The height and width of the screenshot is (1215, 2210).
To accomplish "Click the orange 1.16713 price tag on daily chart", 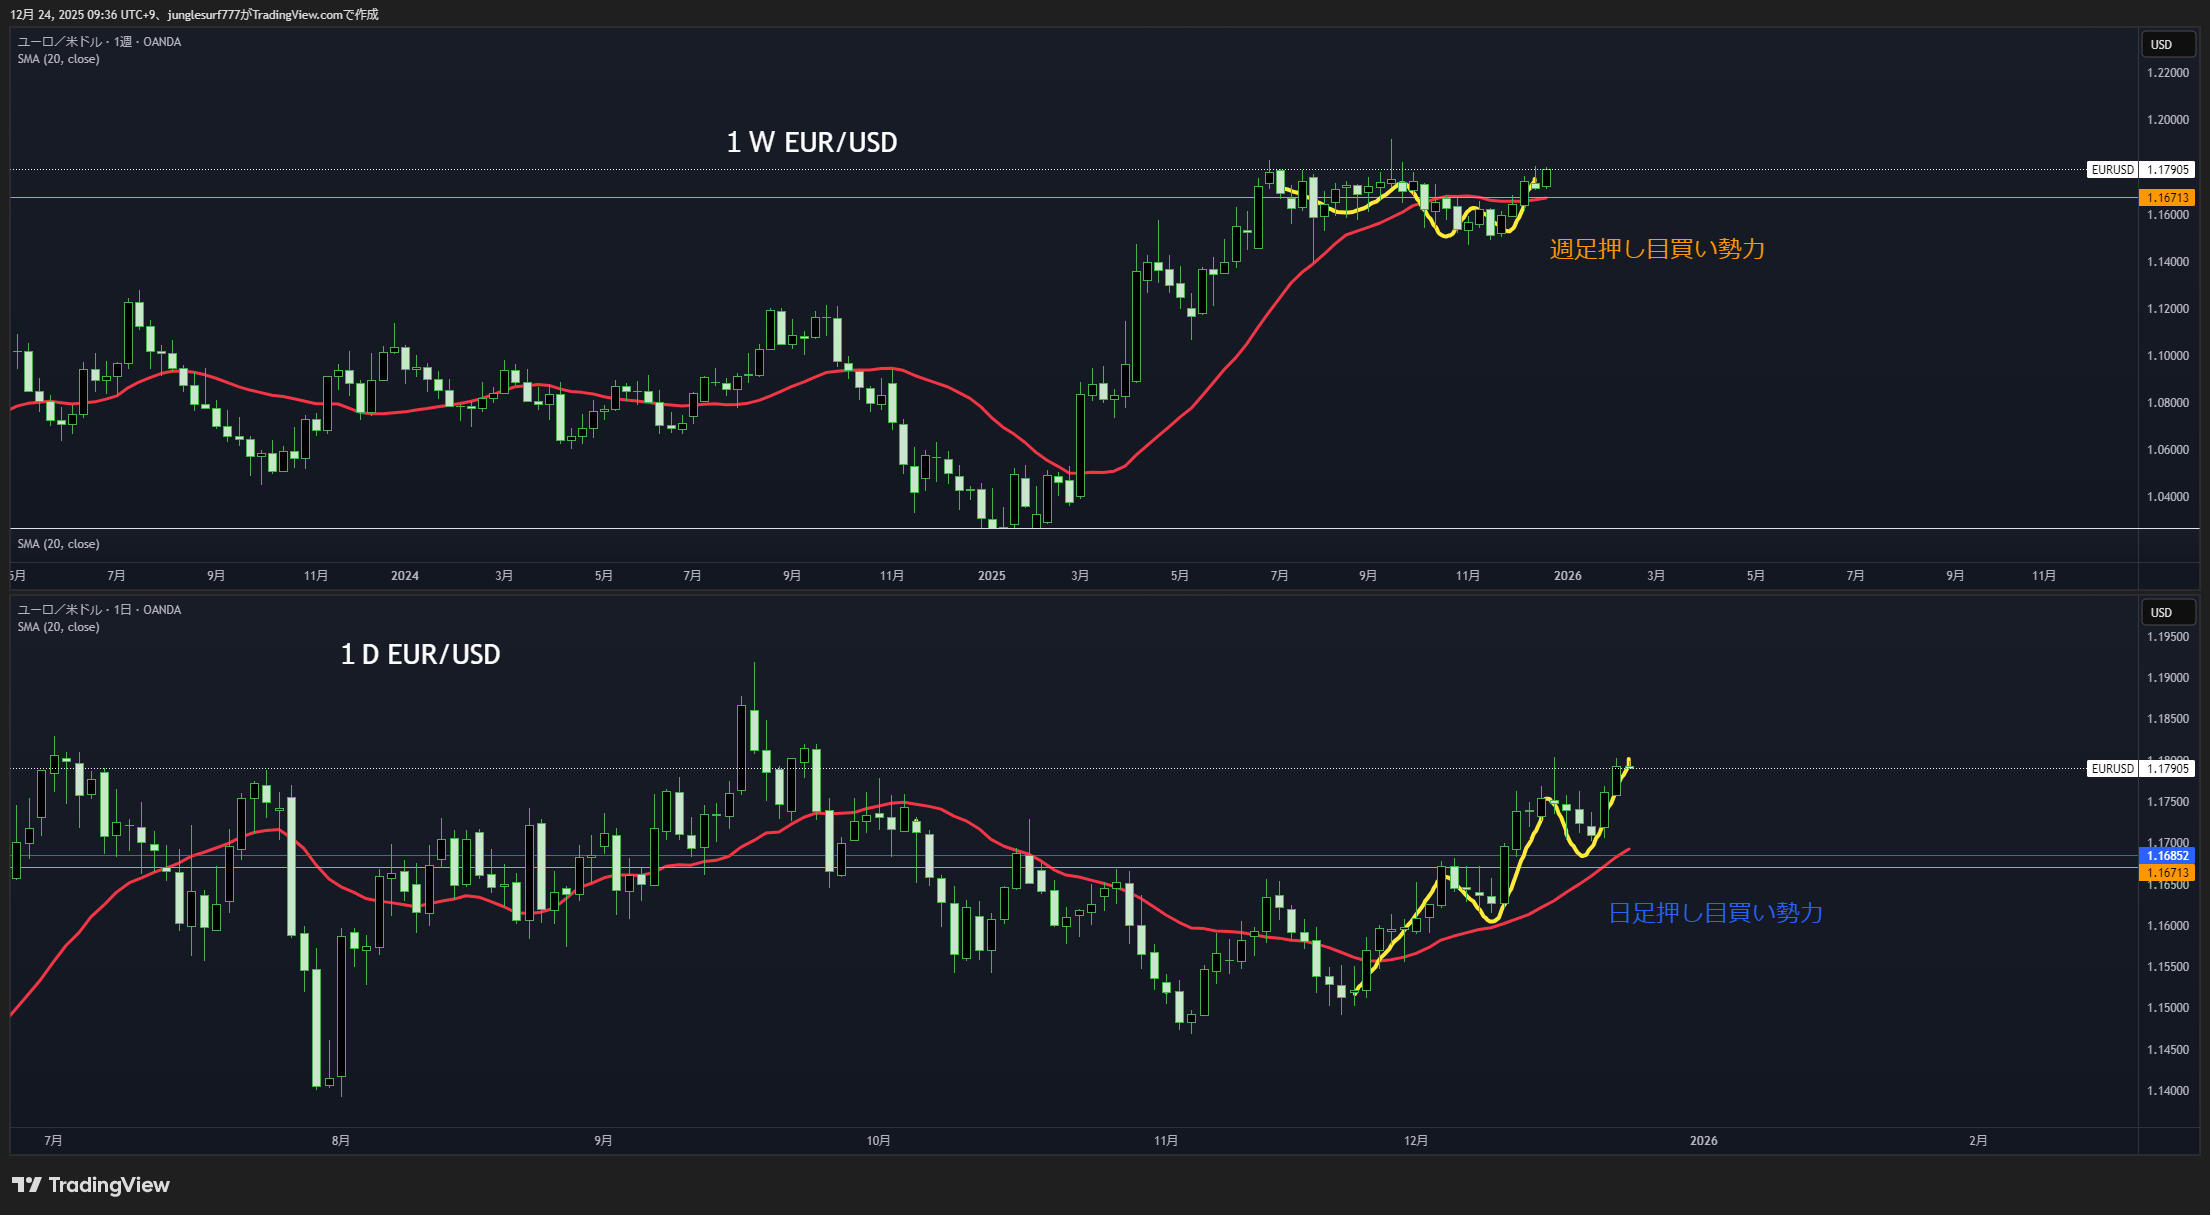I will click(x=2166, y=873).
